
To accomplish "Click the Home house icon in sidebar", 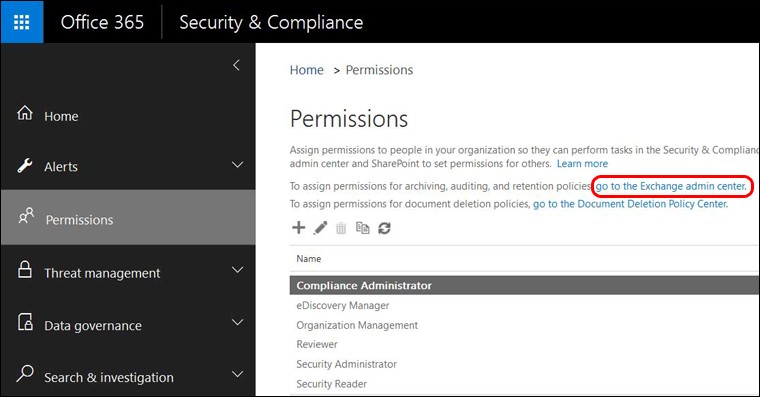I will click(x=25, y=112).
